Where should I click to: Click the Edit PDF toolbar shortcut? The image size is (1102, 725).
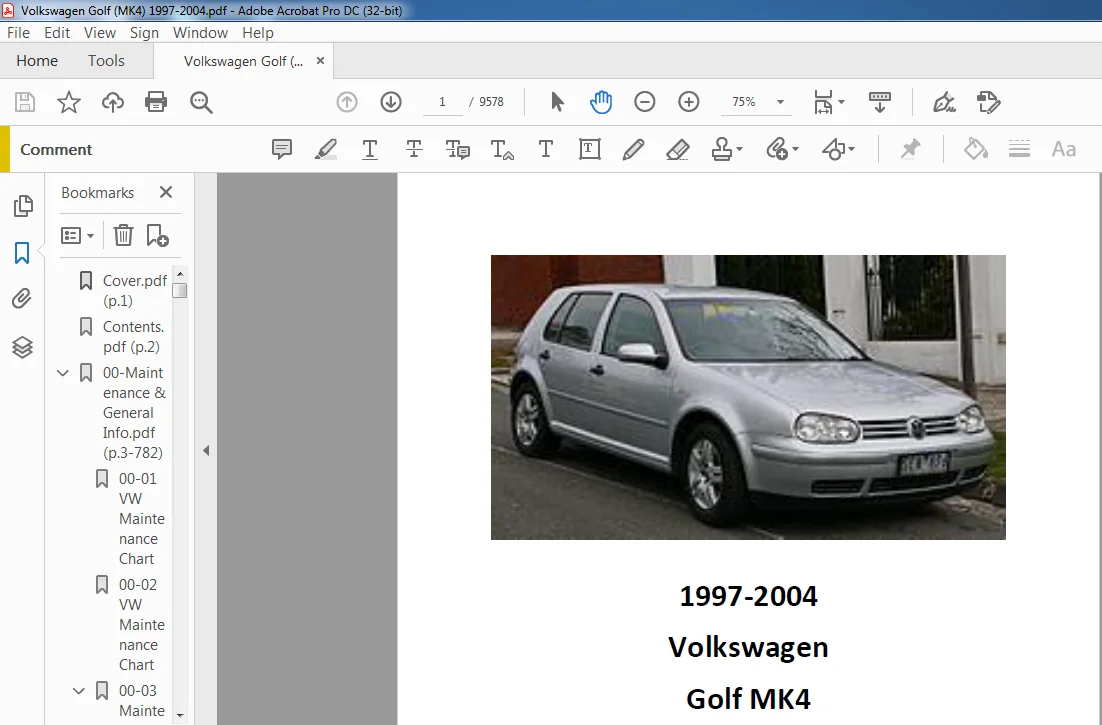coord(988,103)
